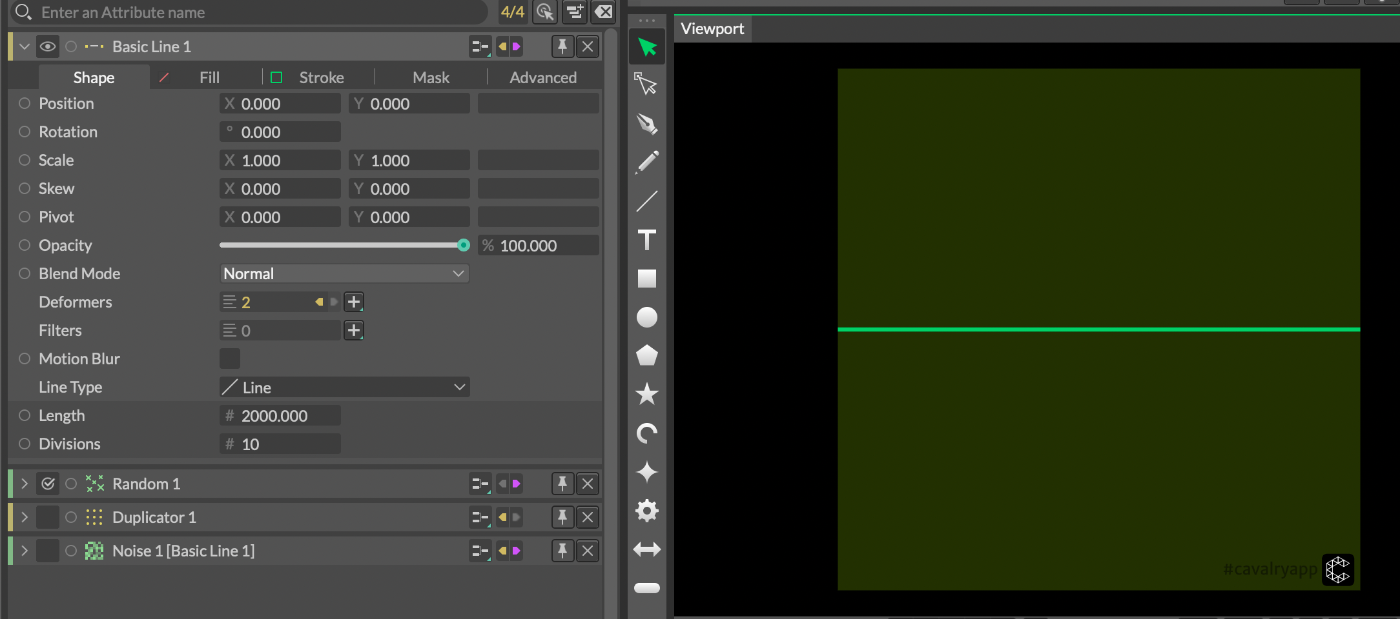1400x619 pixels.
Task: Open connections icon on Duplicator 1 row
Action: pos(480,517)
